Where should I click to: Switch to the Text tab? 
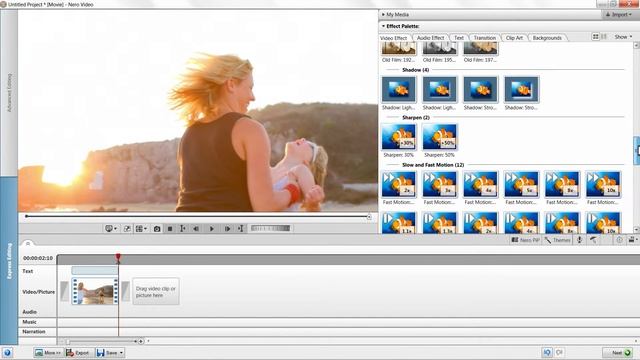[x=459, y=38]
